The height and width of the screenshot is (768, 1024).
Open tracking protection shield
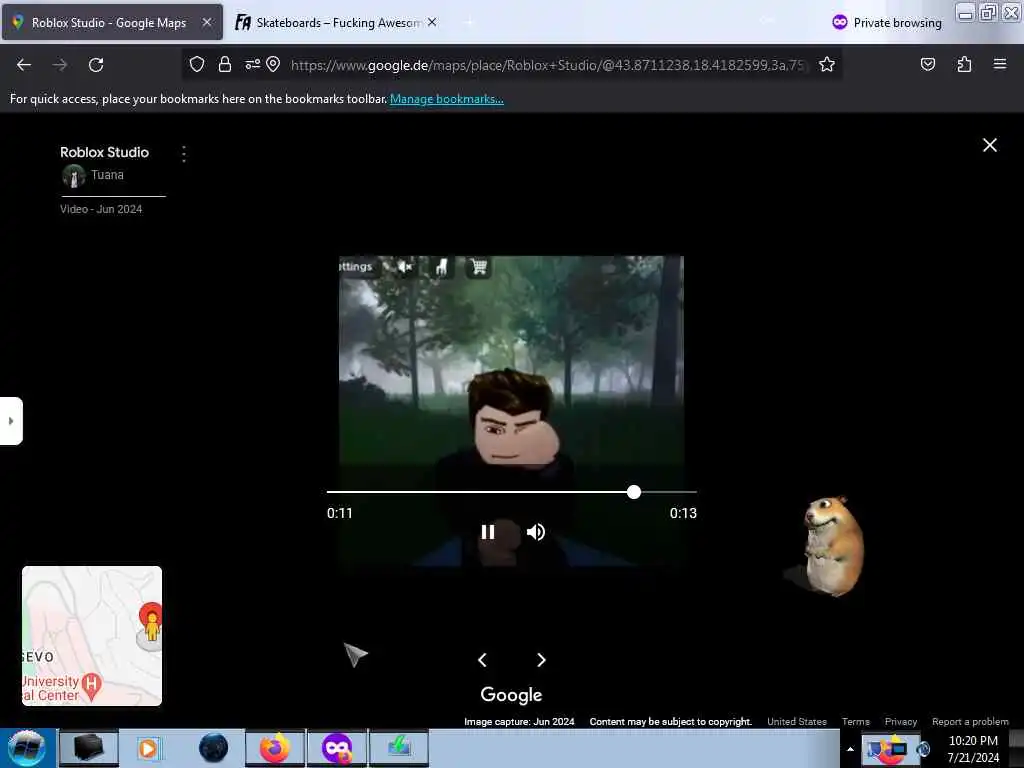[x=197, y=64]
